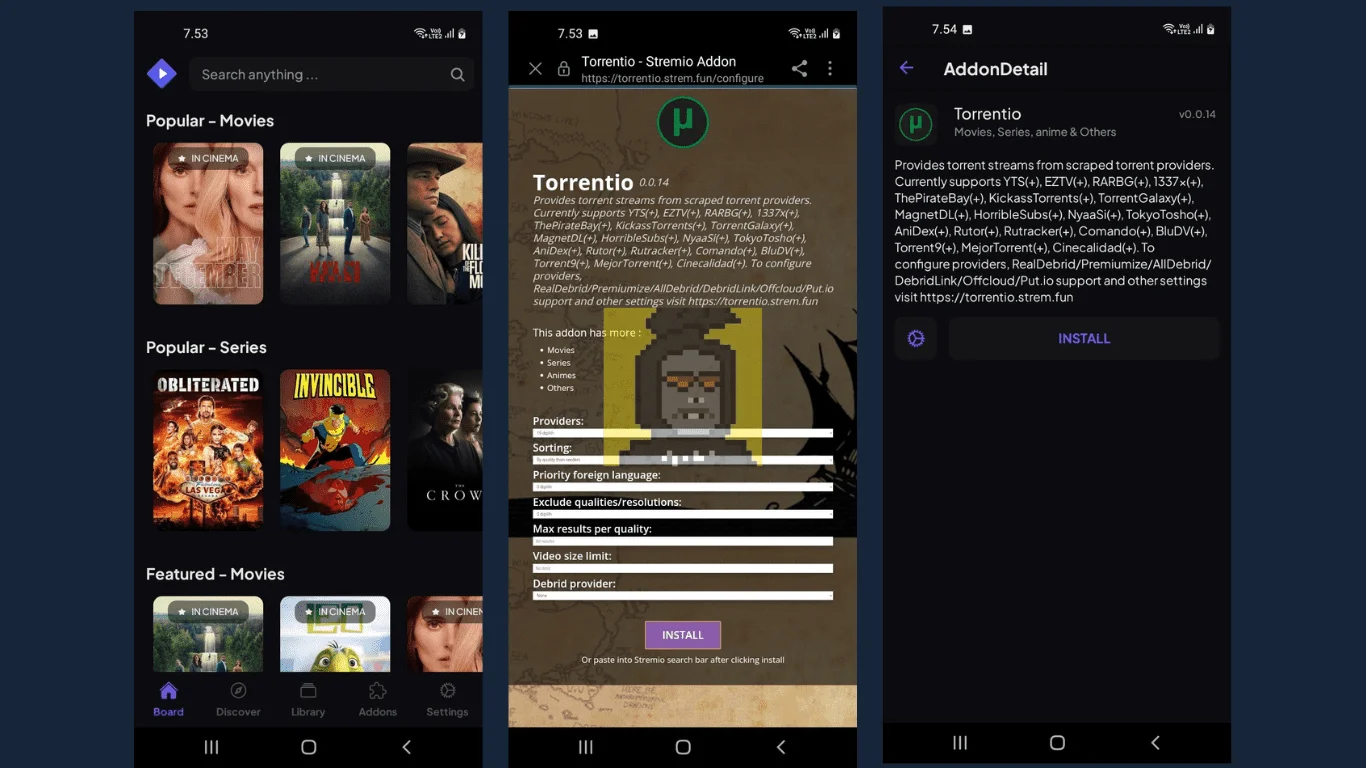Expand the Debrid provider dropdown
1366x768 pixels.
tap(683, 595)
